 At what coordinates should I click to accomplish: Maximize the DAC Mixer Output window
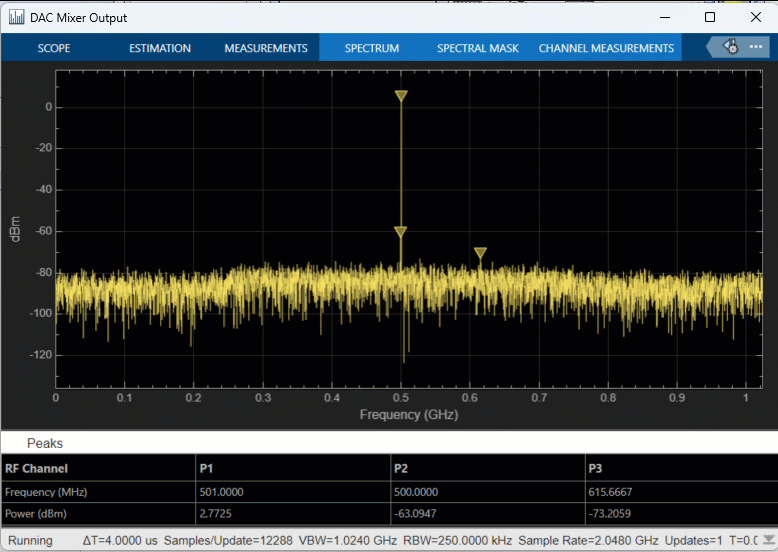(x=710, y=17)
